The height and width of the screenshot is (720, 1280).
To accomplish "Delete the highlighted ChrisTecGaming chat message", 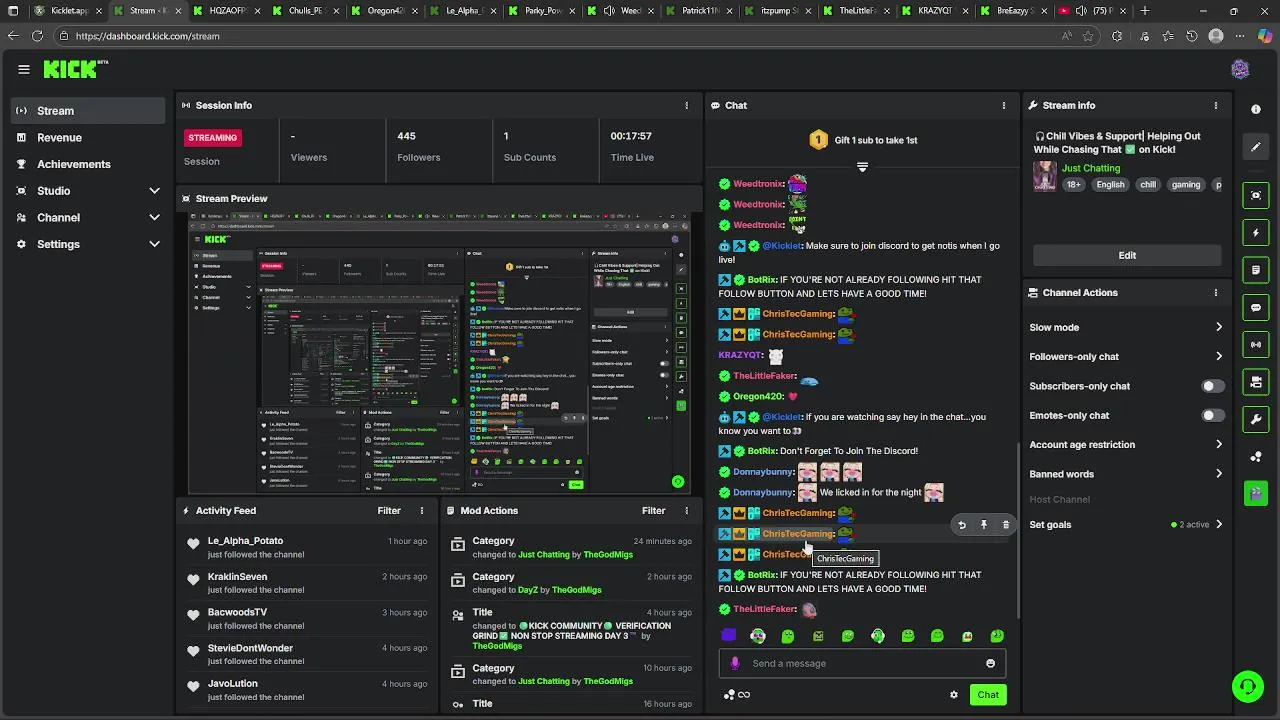I will tap(1006, 525).
